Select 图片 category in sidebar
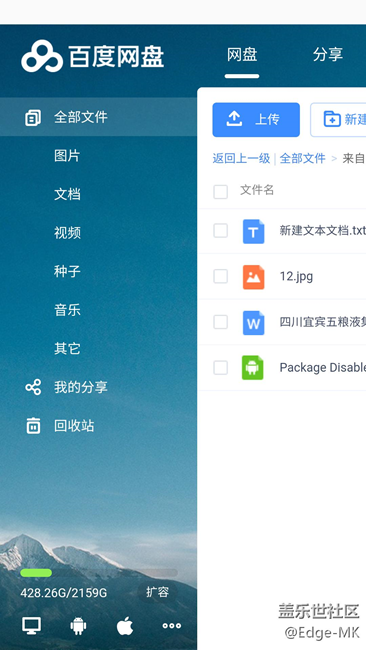The width and height of the screenshot is (366, 650). [x=67, y=156]
